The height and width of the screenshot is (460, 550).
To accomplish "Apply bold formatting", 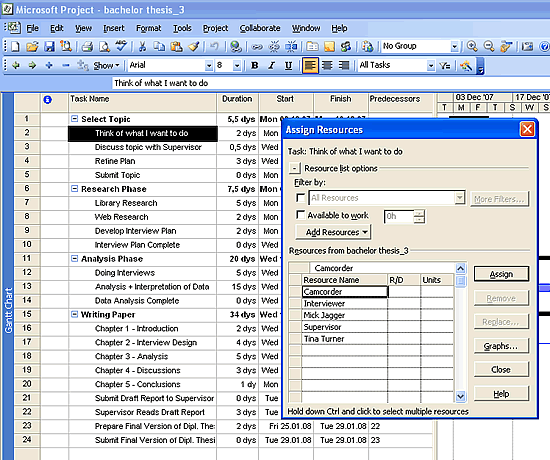I will coord(255,65).
